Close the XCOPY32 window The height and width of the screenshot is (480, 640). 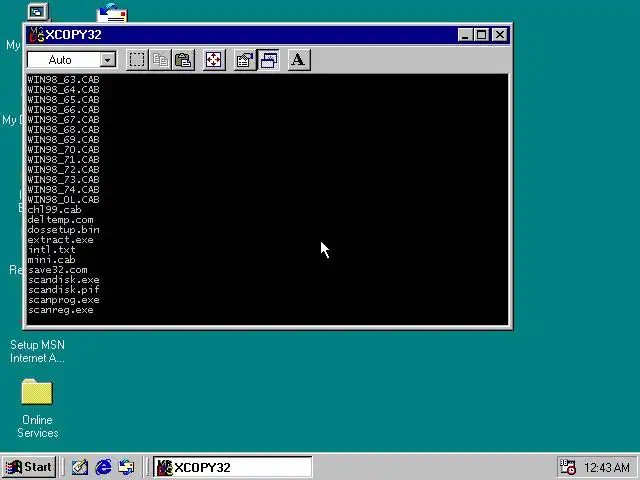(500, 35)
